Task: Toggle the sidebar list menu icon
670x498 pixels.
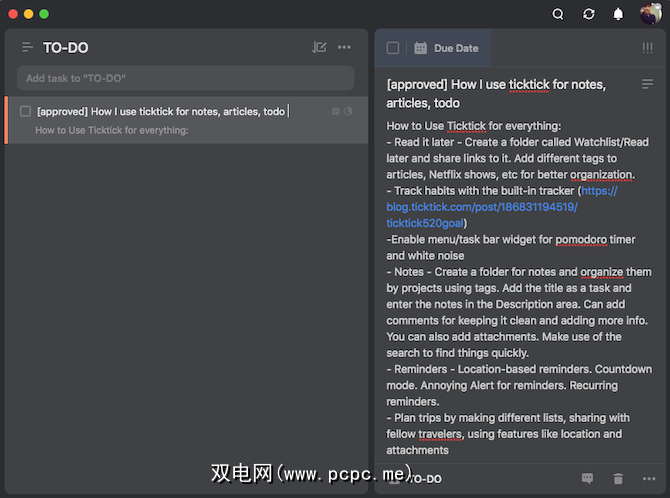Action: tap(27, 47)
